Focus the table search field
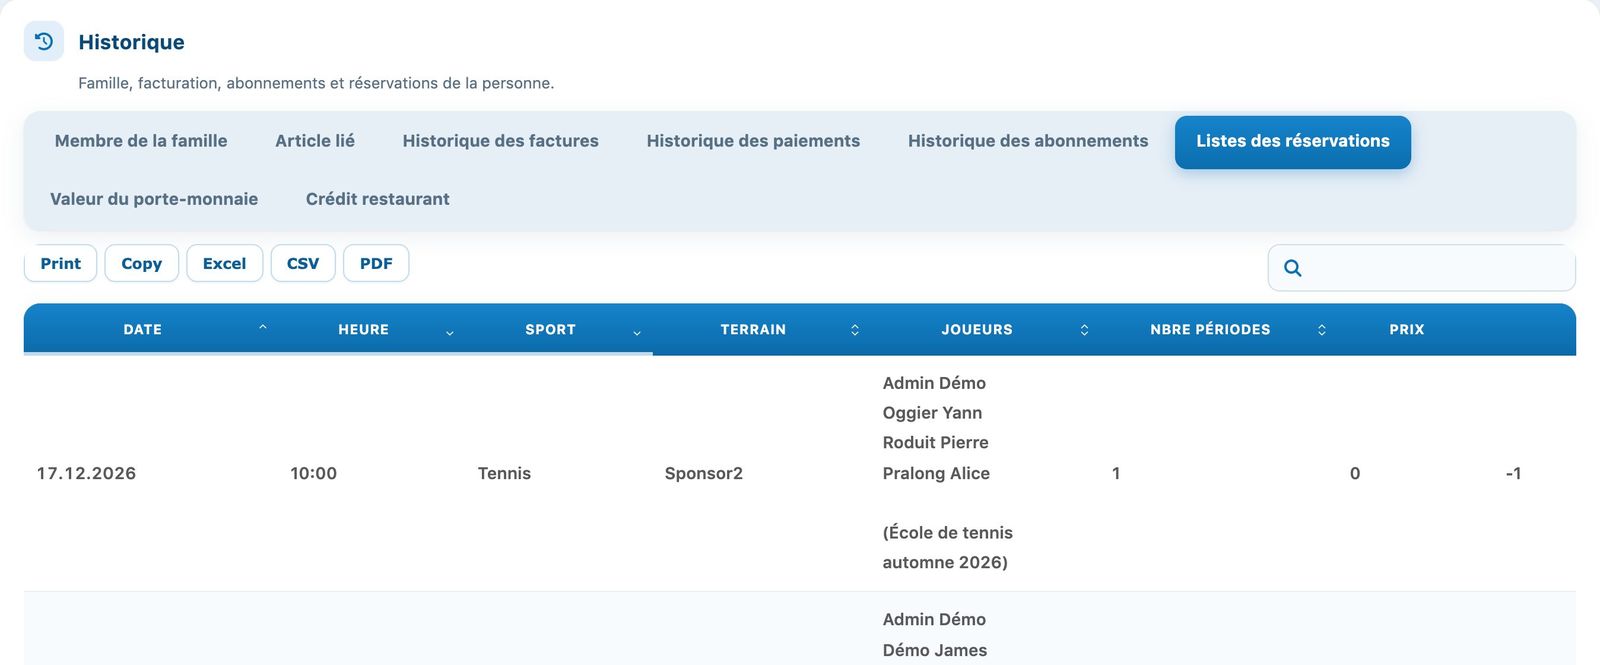 coord(1422,268)
